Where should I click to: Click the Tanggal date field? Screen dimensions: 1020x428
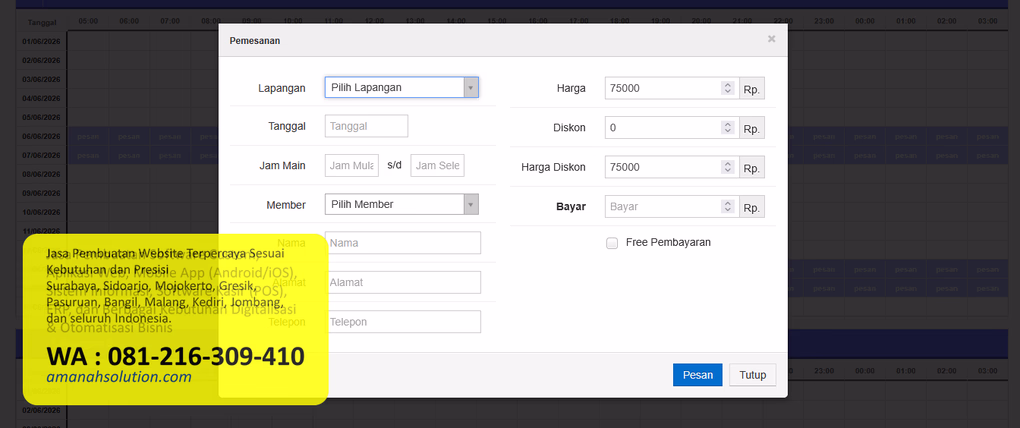(x=366, y=126)
